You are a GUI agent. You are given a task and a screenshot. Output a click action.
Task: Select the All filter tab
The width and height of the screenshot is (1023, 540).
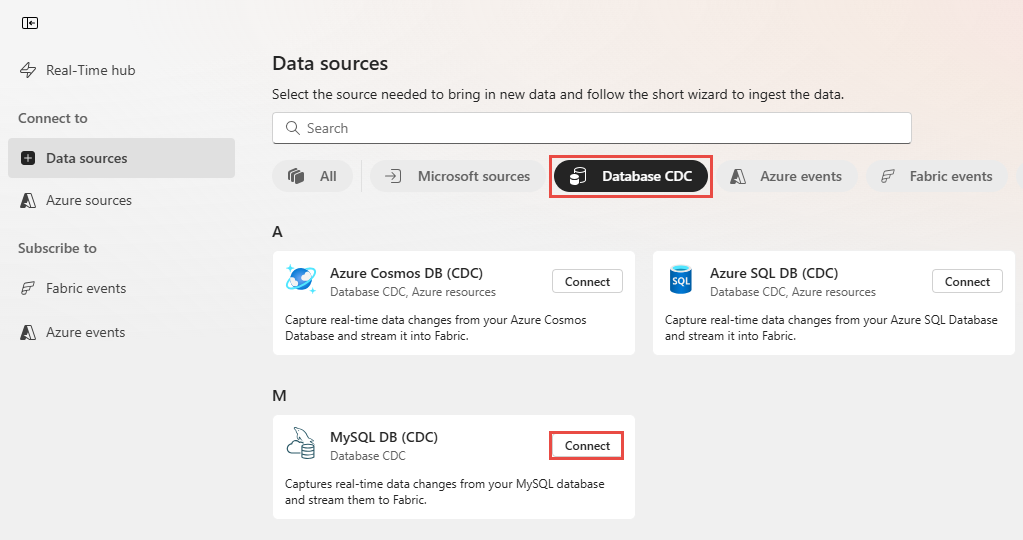(313, 176)
